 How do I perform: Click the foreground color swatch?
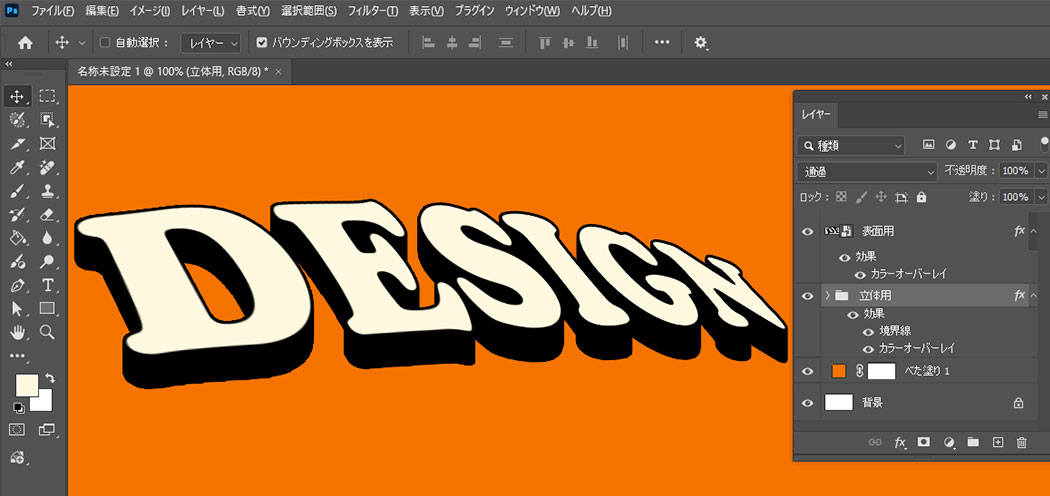coord(26,385)
